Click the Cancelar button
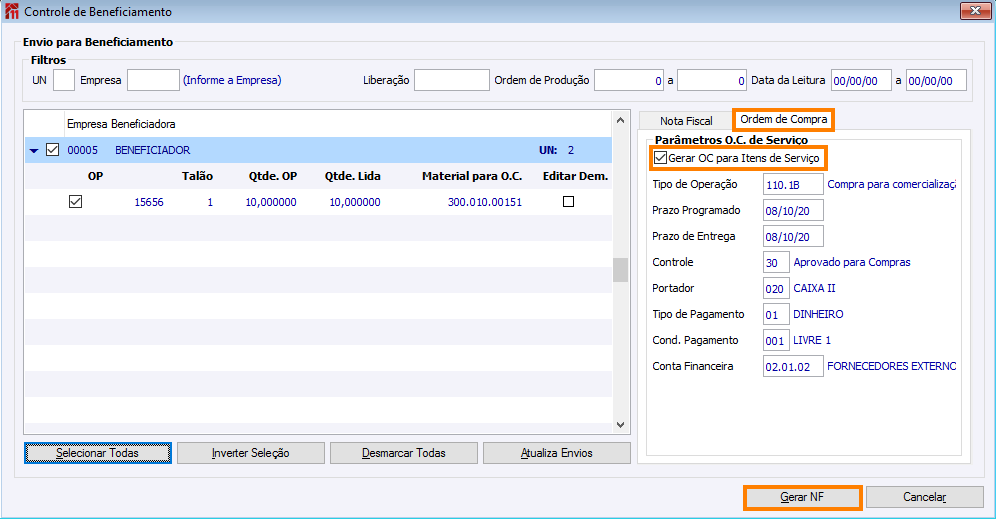The height and width of the screenshot is (519, 996). click(925, 497)
